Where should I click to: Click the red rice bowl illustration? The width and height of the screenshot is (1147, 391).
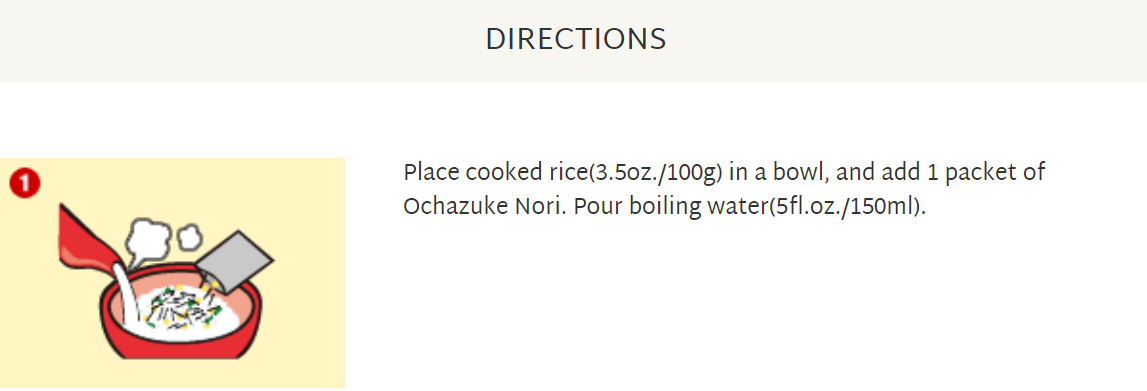pos(177,319)
